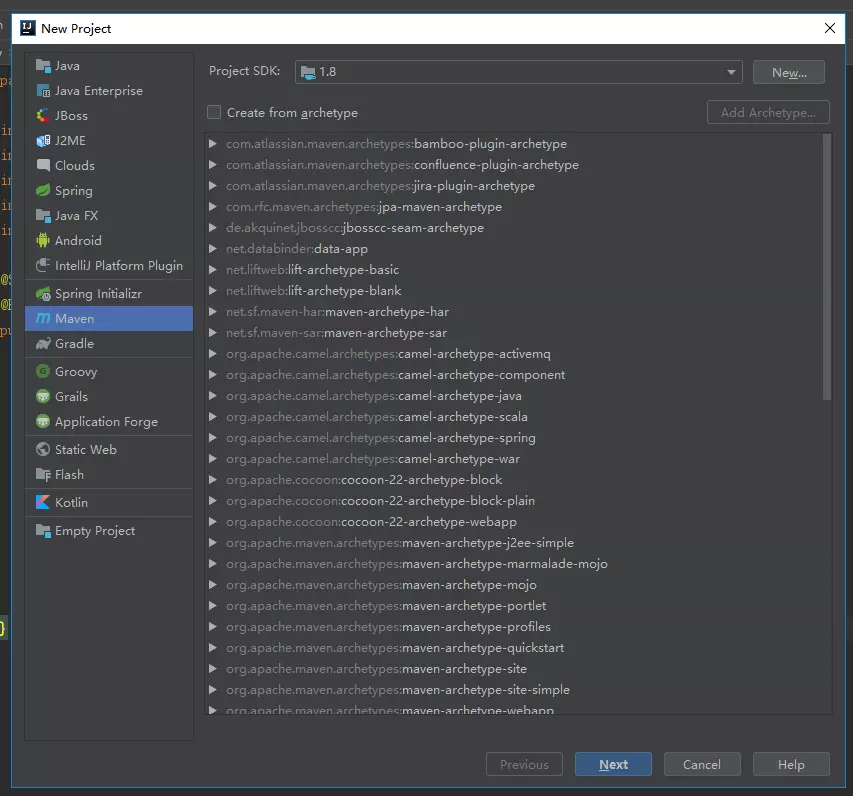The height and width of the screenshot is (796, 853).
Task: Click the Groovy icon
Action: [43, 372]
